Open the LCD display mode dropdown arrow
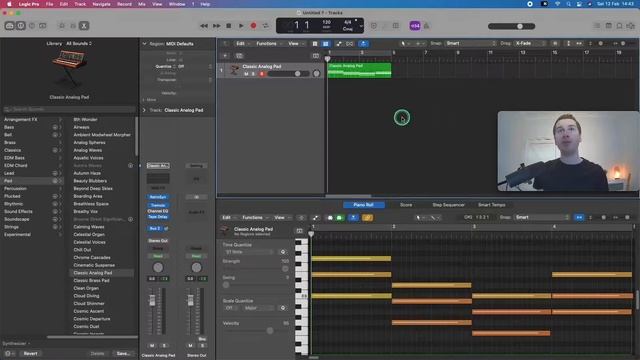This screenshot has width=640, height=360. (361, 26)
